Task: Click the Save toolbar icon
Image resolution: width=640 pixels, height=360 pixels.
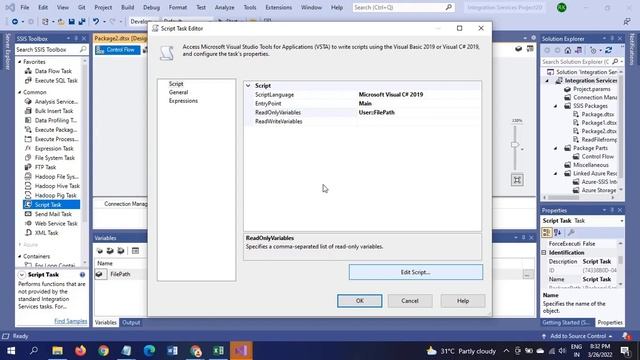Action: tap(71, 22)
